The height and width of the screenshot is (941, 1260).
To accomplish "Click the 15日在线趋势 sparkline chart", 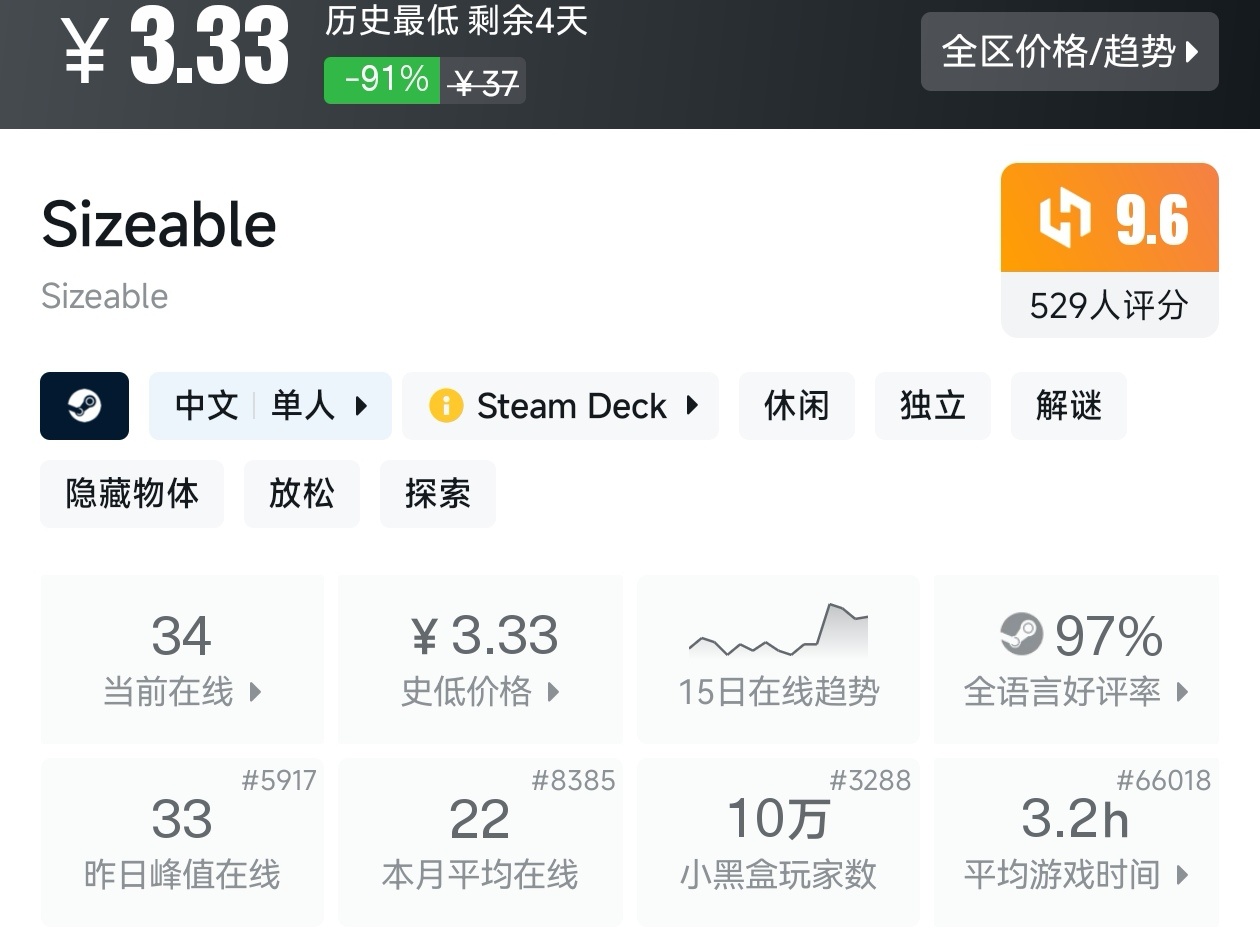I will pos(778,632).
